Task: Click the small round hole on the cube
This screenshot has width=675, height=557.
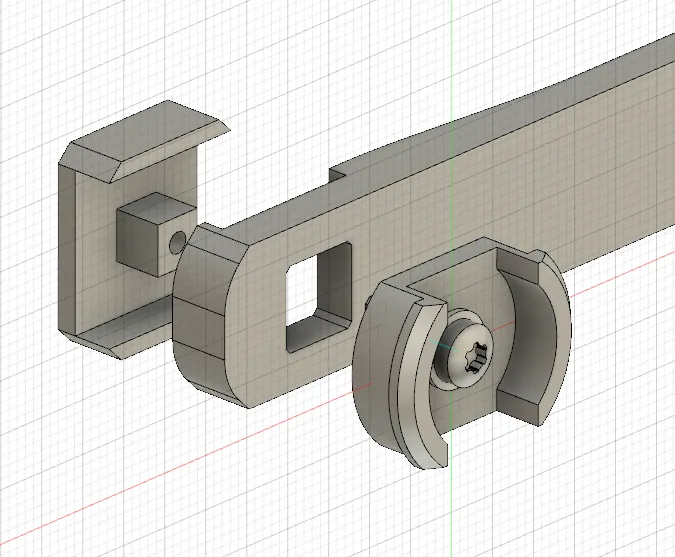Action: tap(178, 244)
